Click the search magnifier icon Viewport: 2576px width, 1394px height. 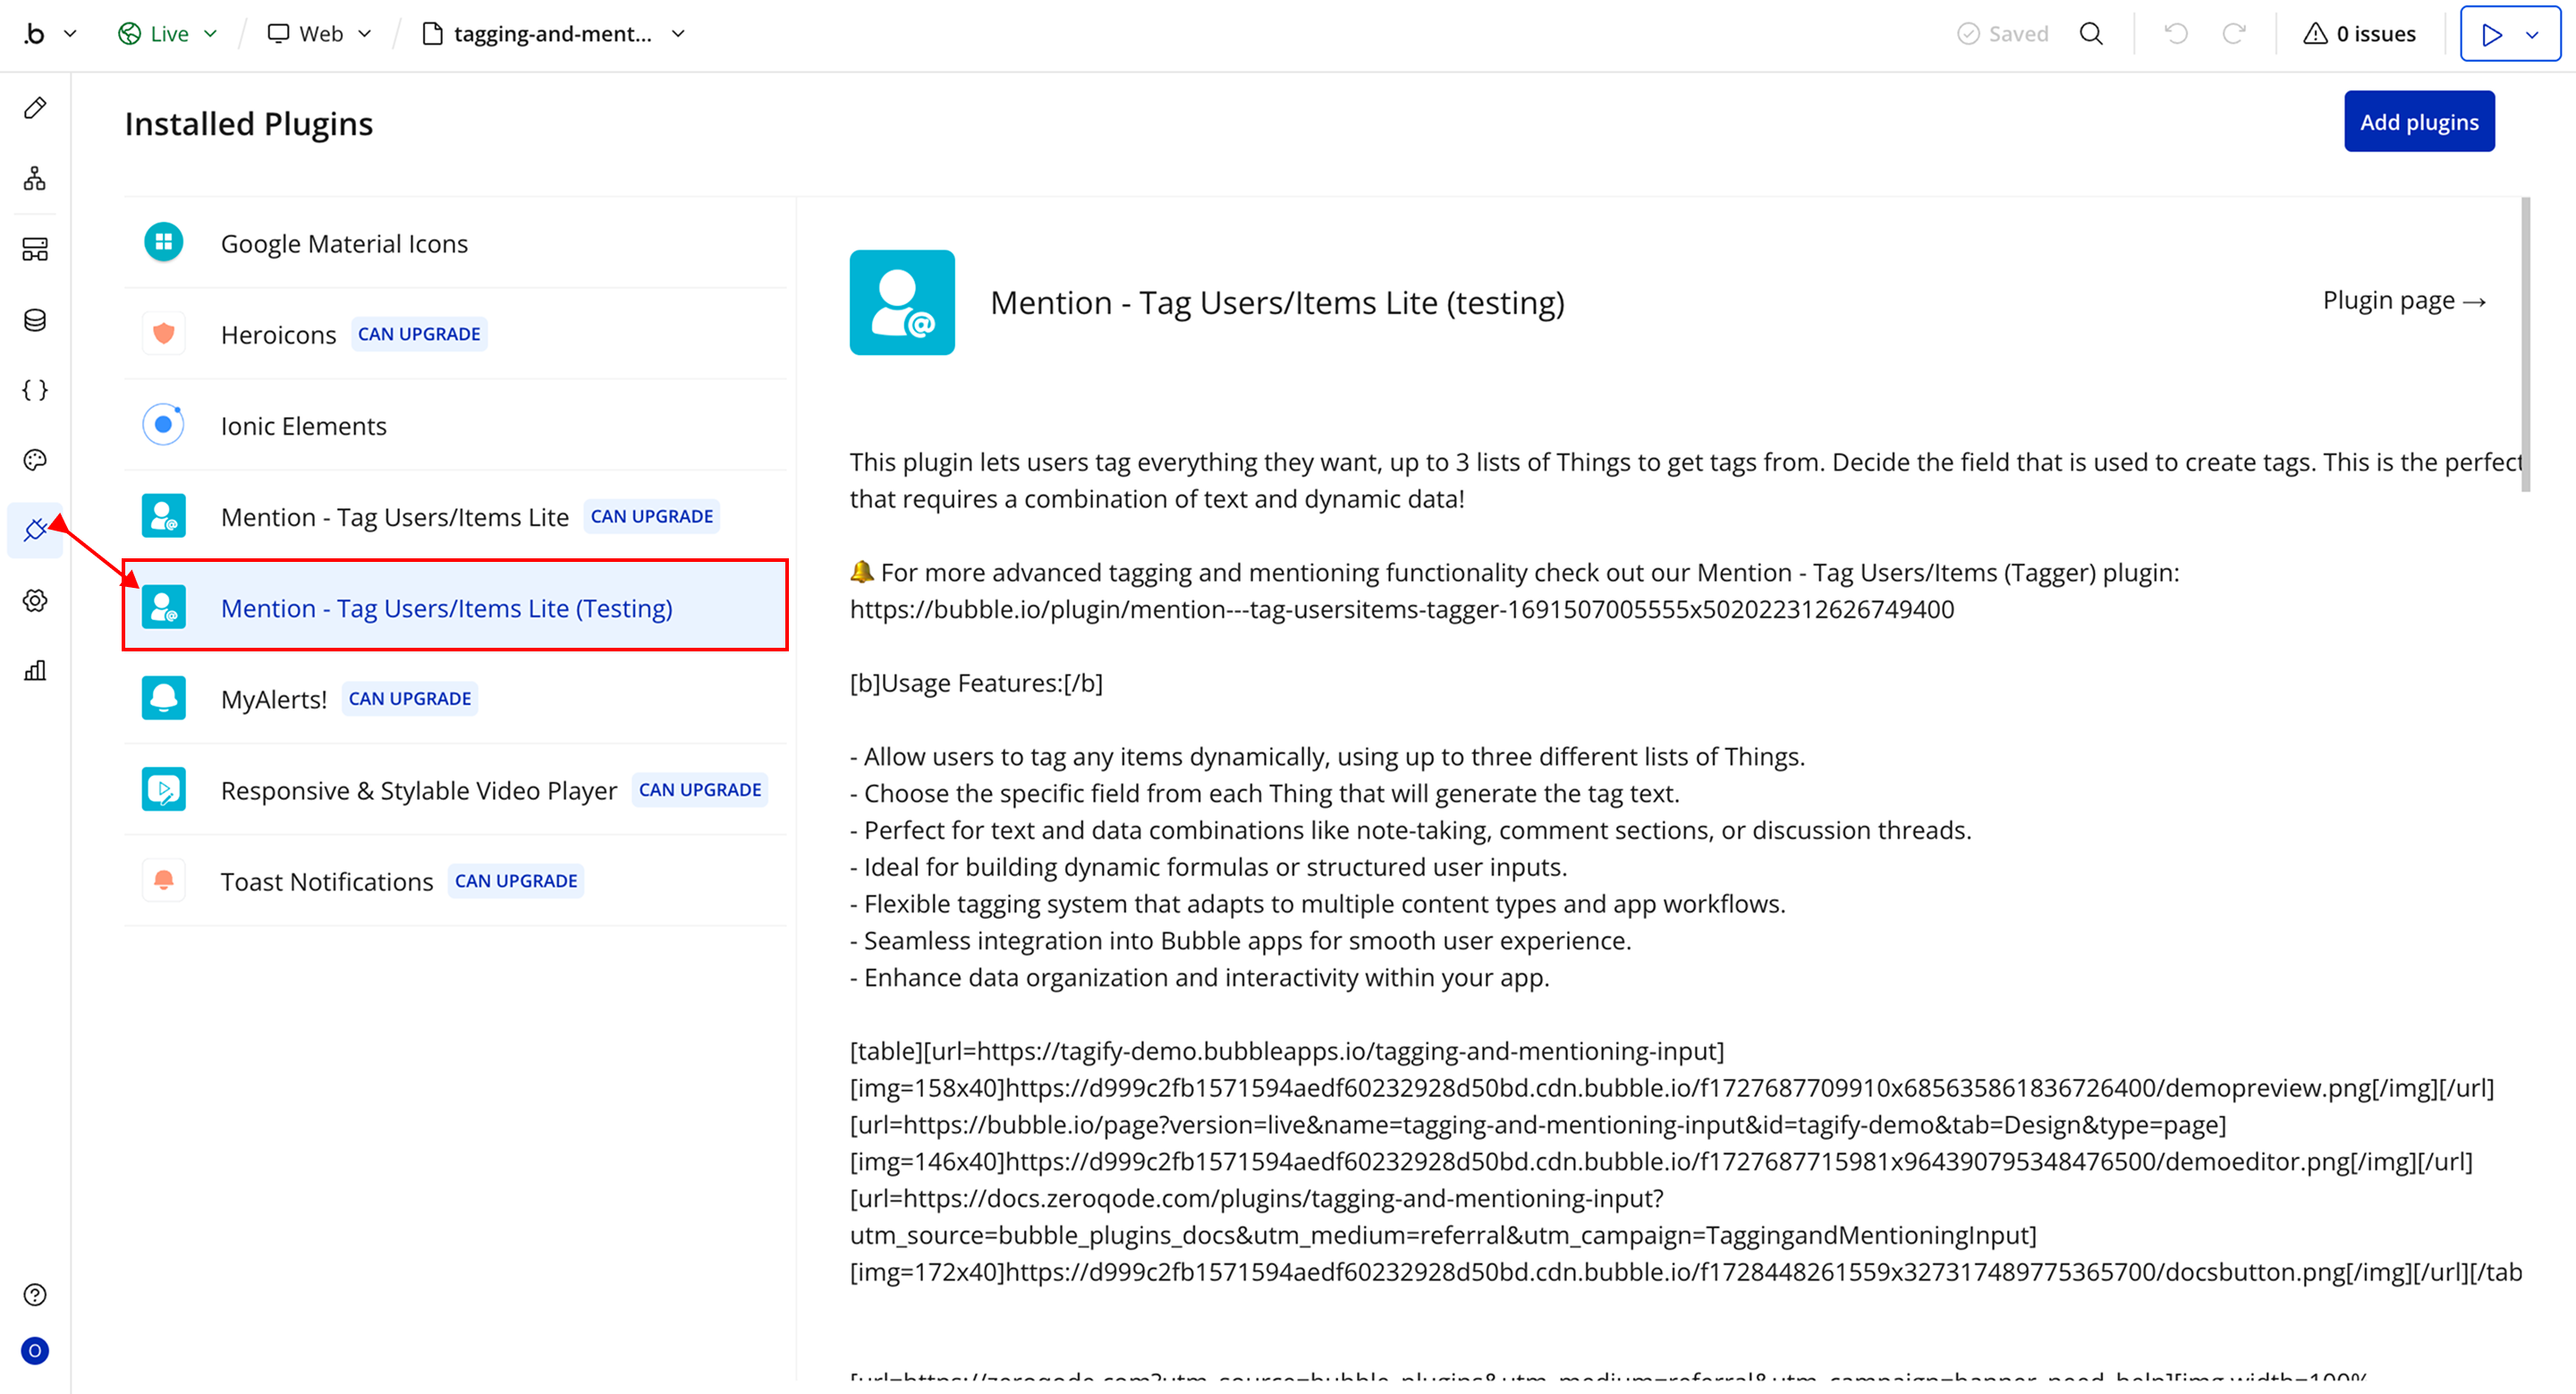[2091, 34]
